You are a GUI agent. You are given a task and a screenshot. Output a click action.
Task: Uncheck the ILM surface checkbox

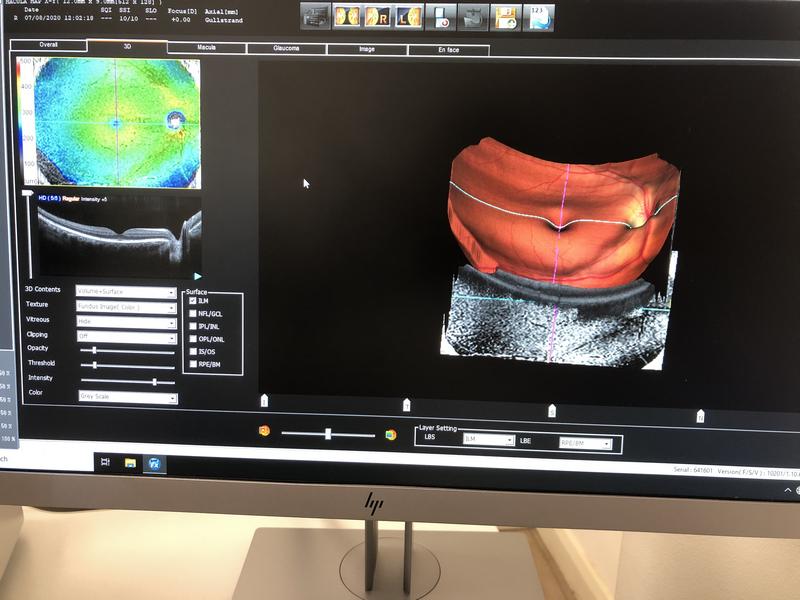click(x=193, y=300)
